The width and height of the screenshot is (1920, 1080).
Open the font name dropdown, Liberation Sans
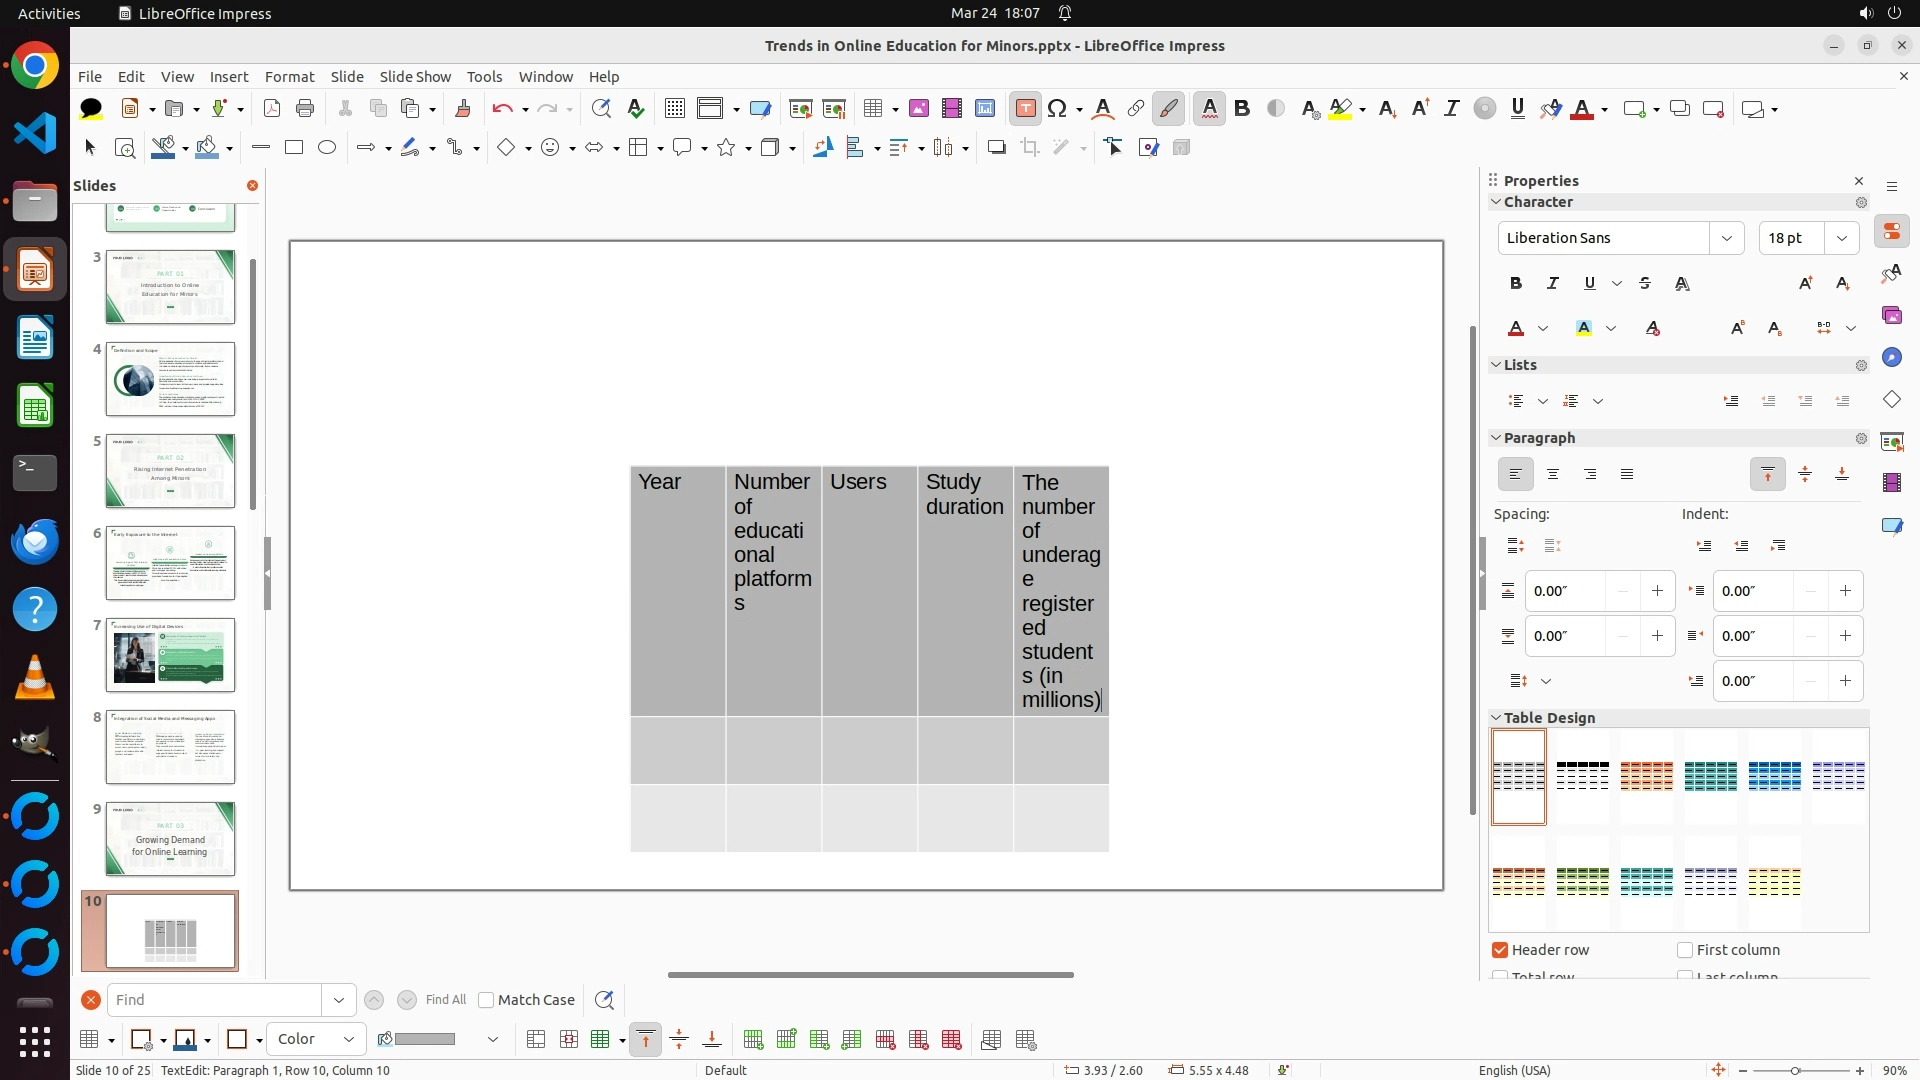(x=1726, y=238)
